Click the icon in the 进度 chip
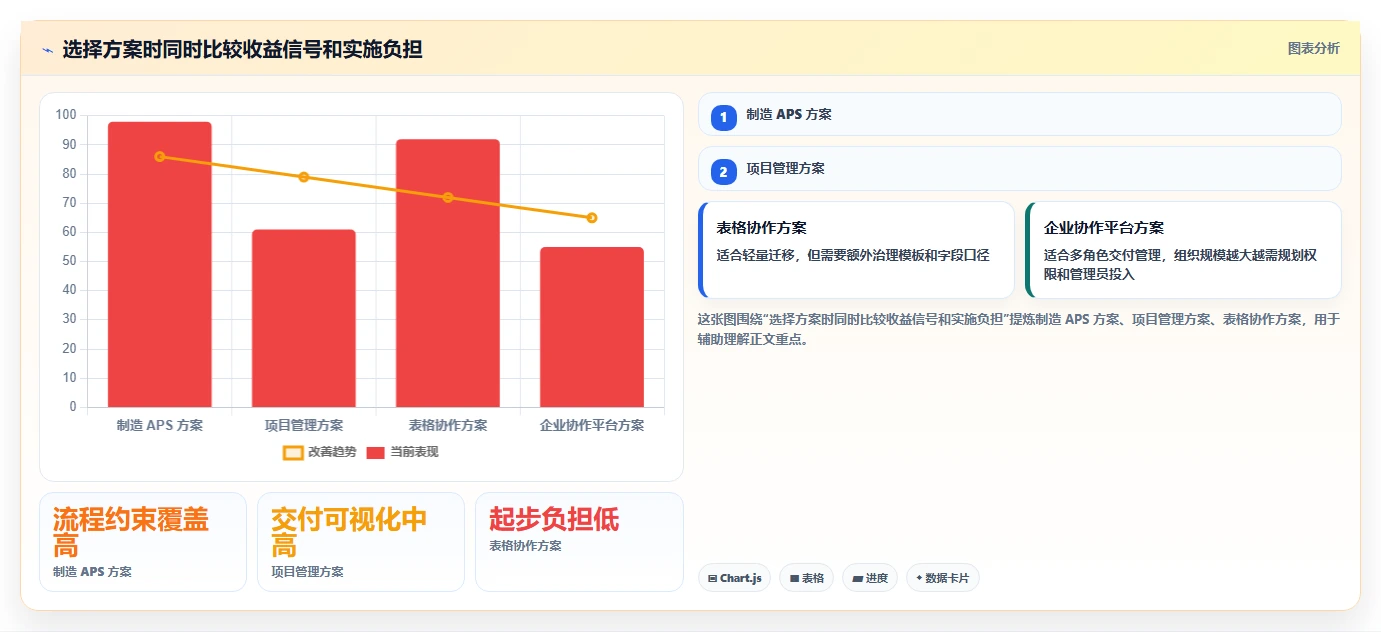The image size is (1381, 632). [x=857, y=578]
